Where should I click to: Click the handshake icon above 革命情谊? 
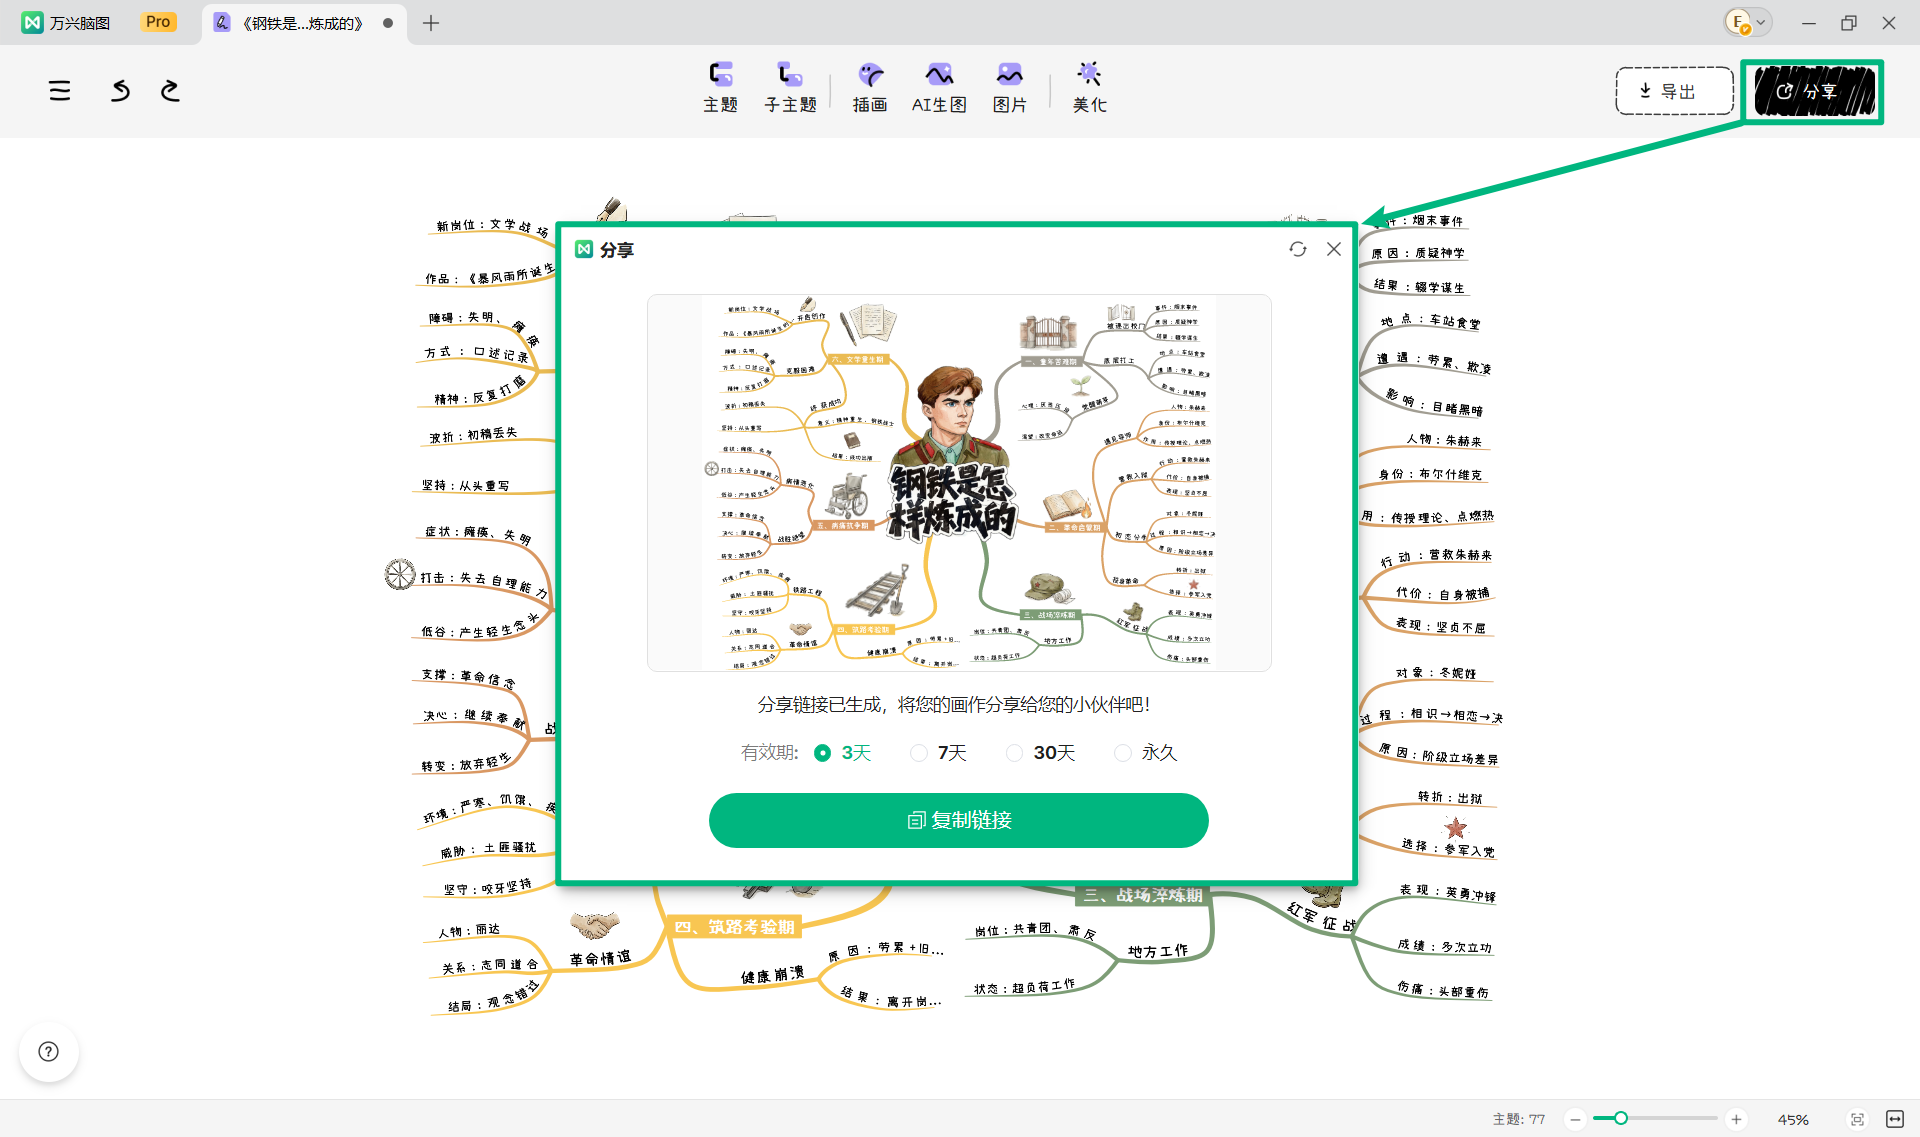click(x=595, y=925)
